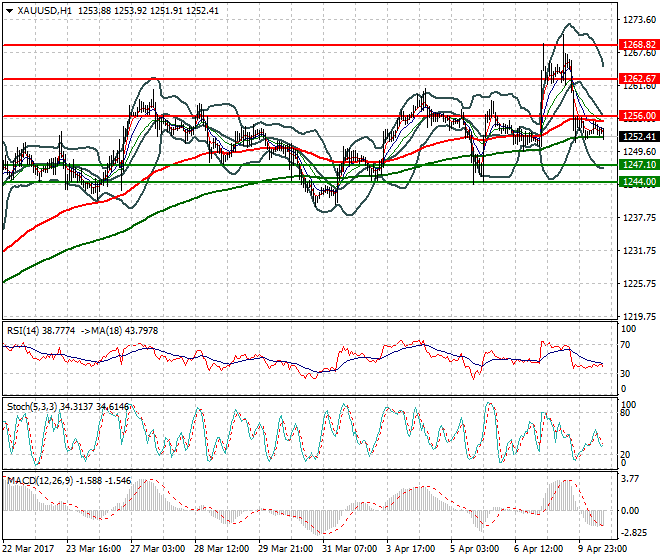Image resolution: width=660 pixels, height=560 pixels.
Task: Click the 3 Apr 17:00 time axis label
Action: (x=411, y=549)
